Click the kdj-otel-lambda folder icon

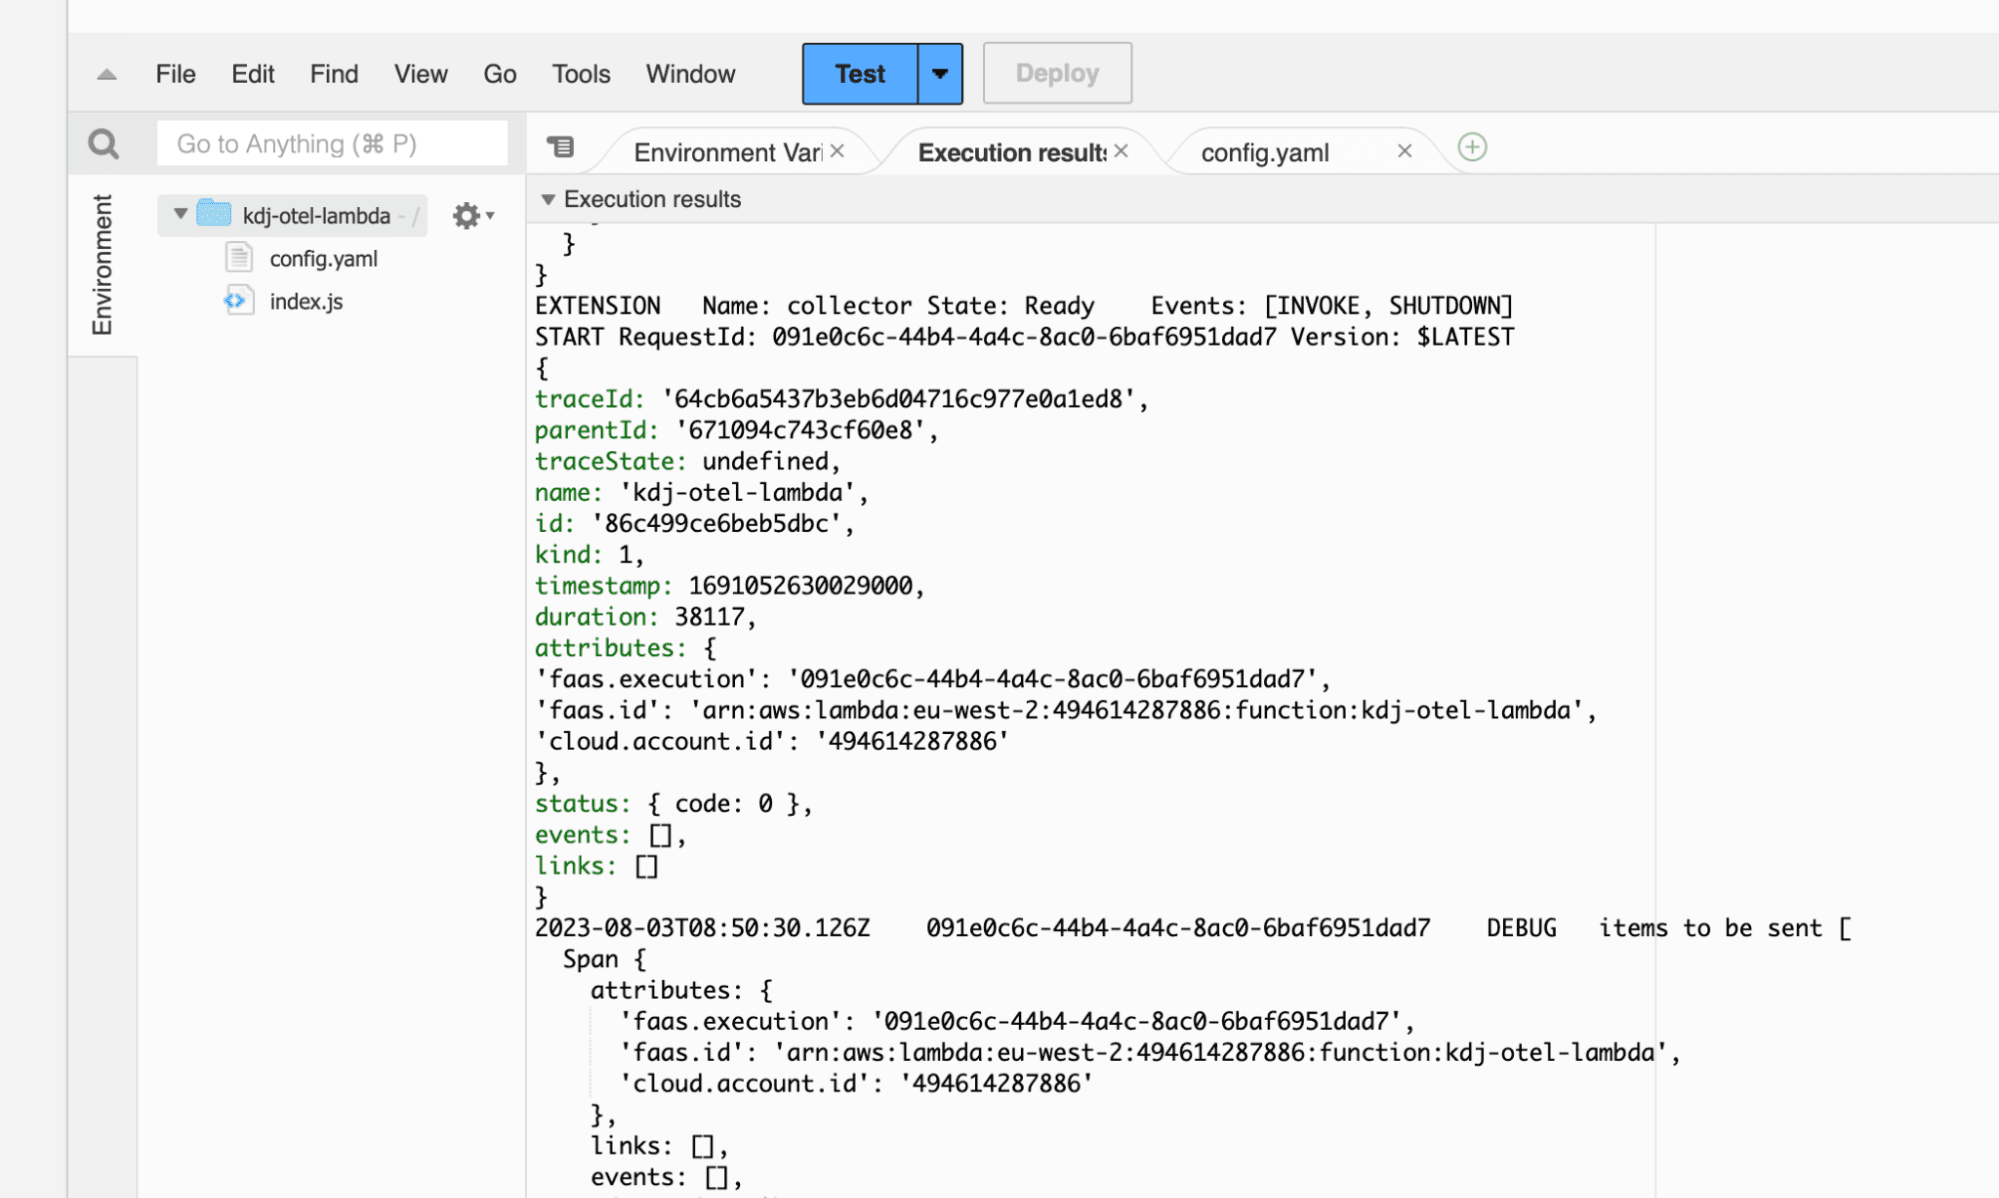tap(211, 214)
